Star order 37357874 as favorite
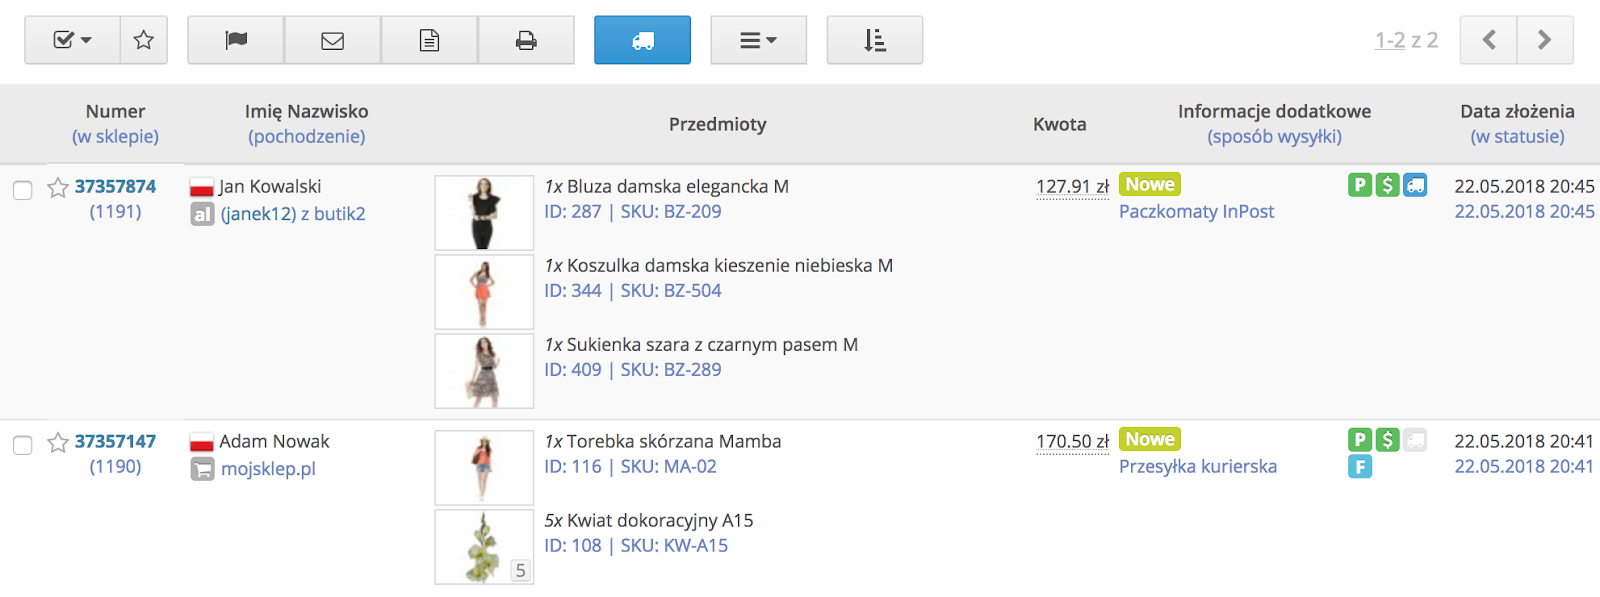Screen dimensions: 1600x597 coord(58,188)
